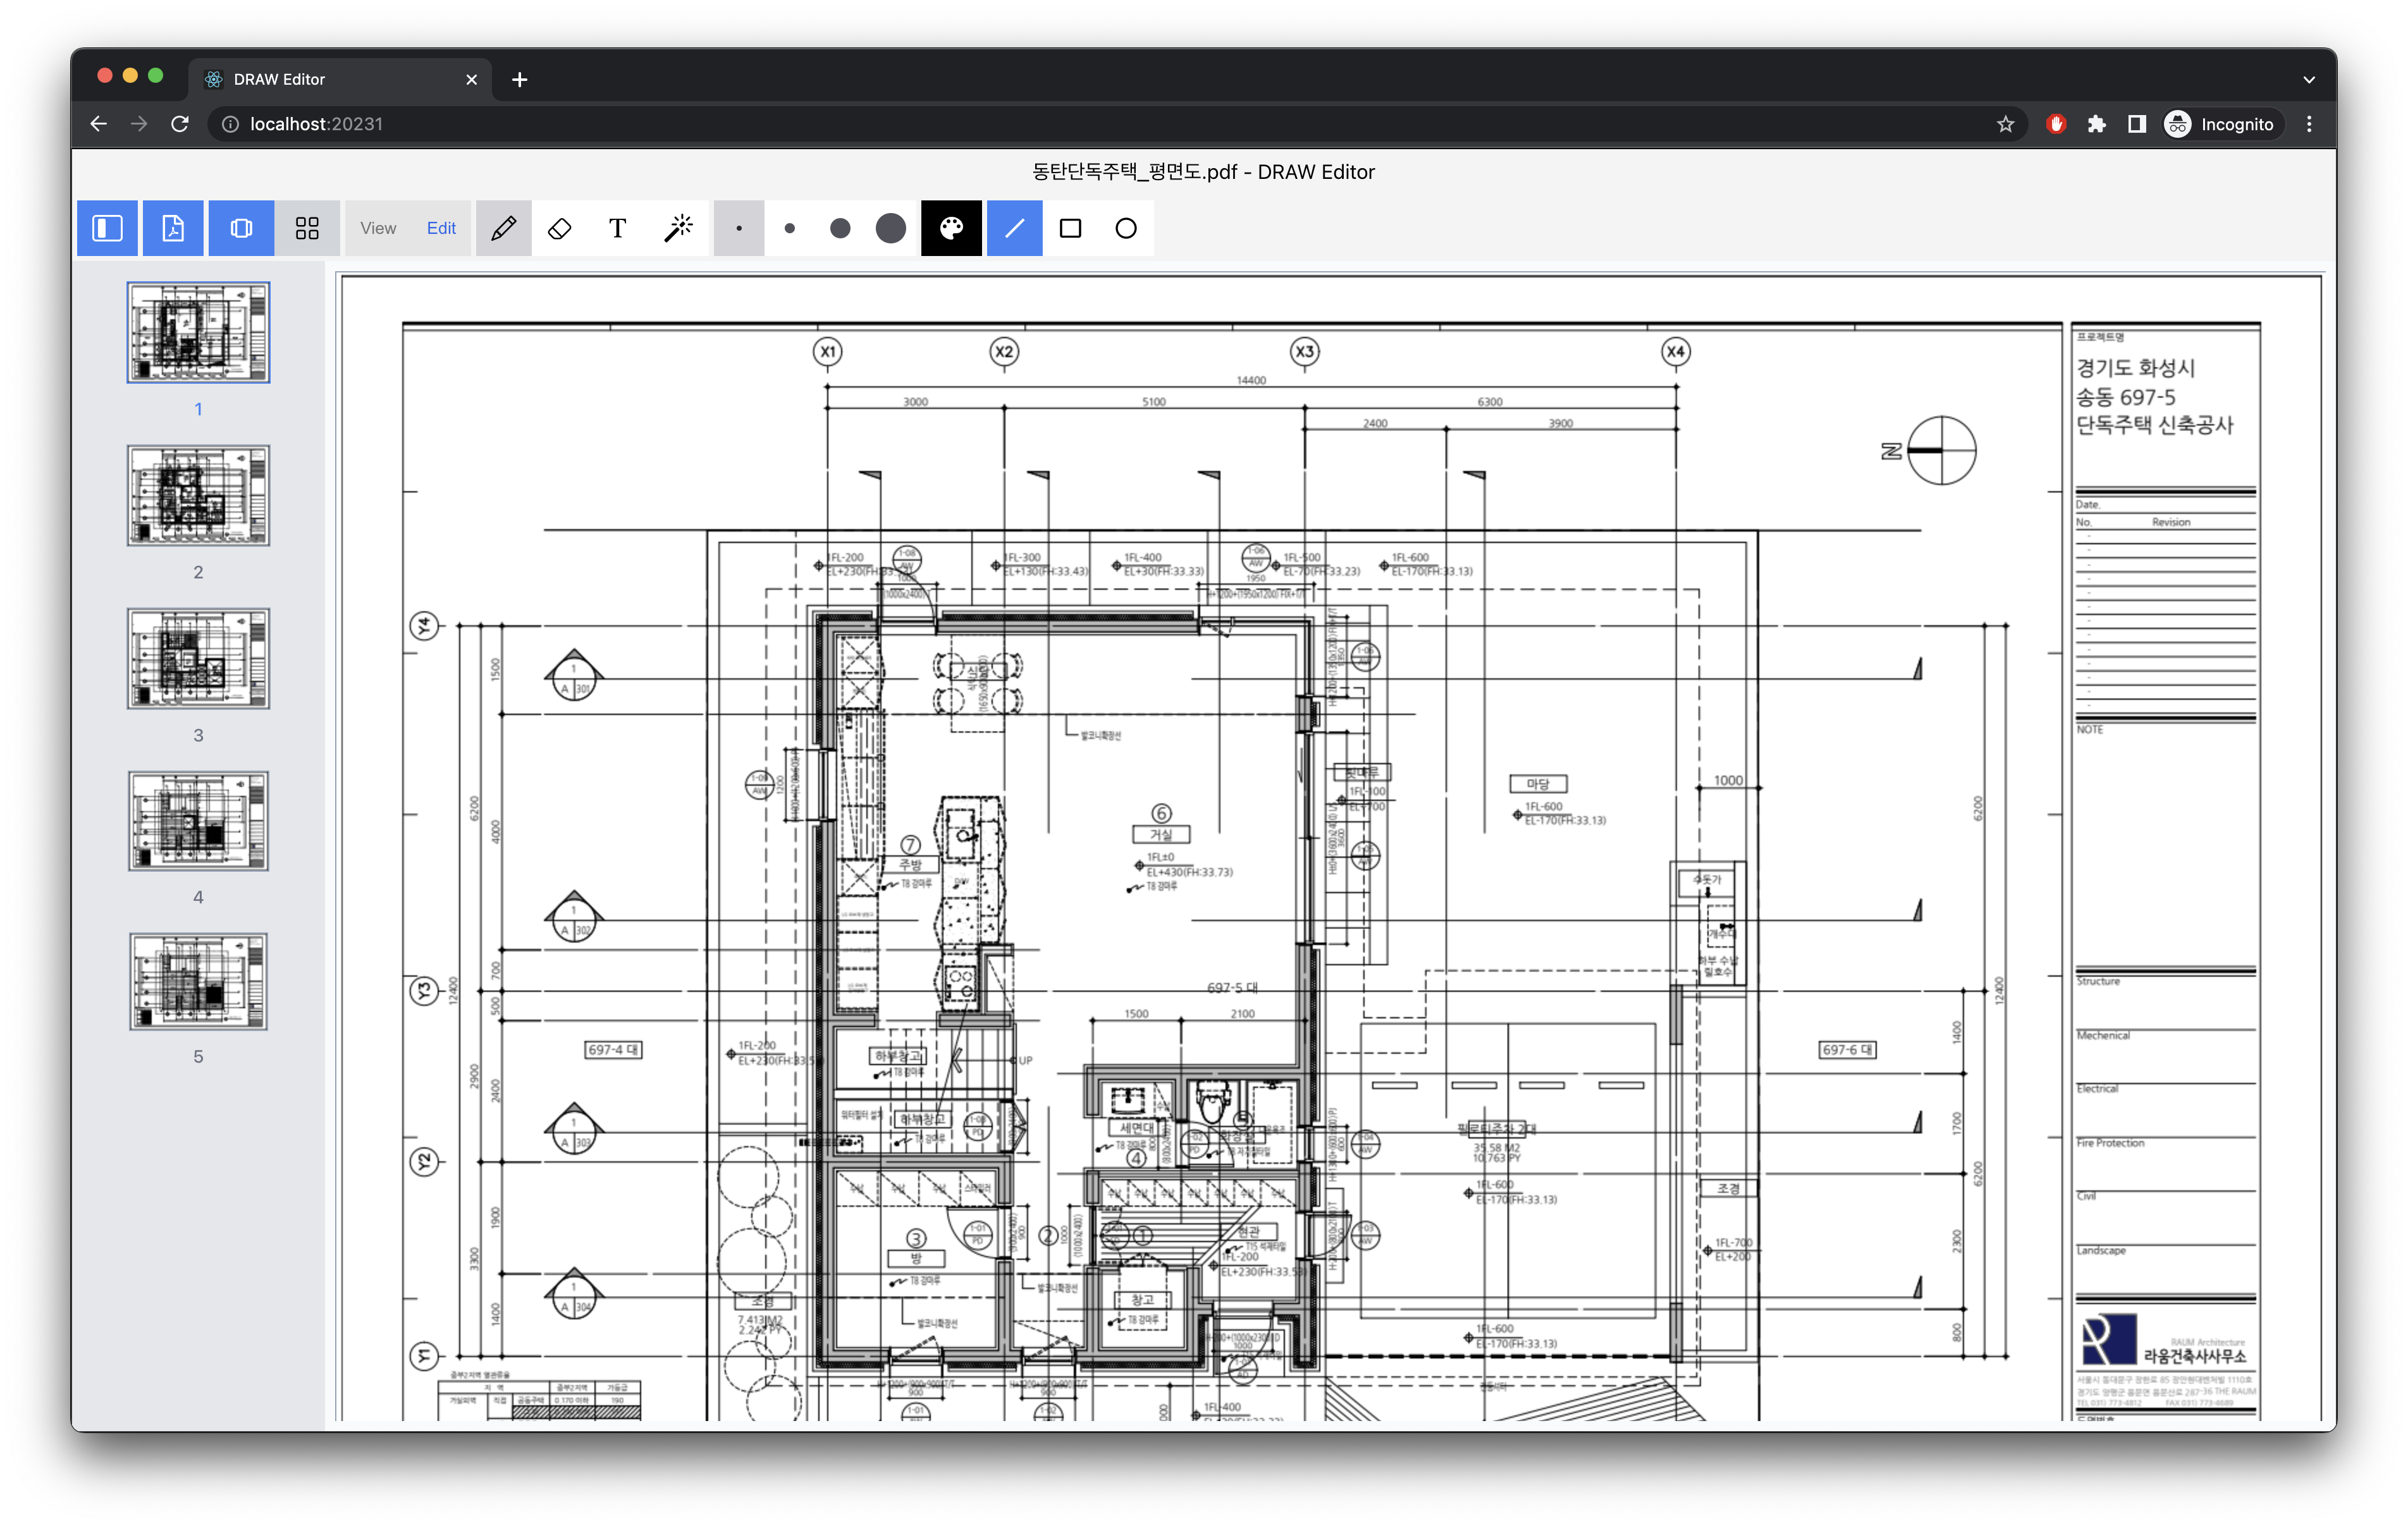2408x1526 pixels.
Task: Switch to View mode
Action: [378, 228]
